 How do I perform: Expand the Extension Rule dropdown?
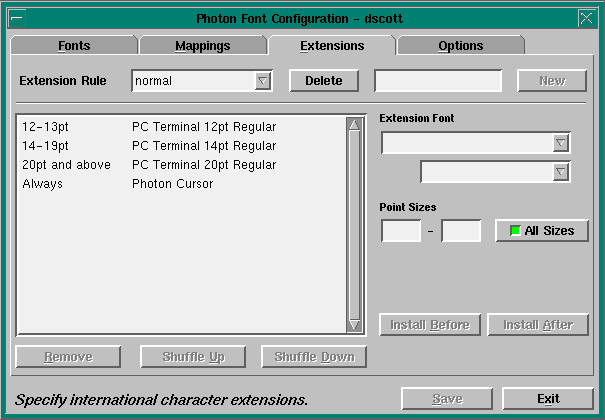pyautogui.click(x=263, y=81)
